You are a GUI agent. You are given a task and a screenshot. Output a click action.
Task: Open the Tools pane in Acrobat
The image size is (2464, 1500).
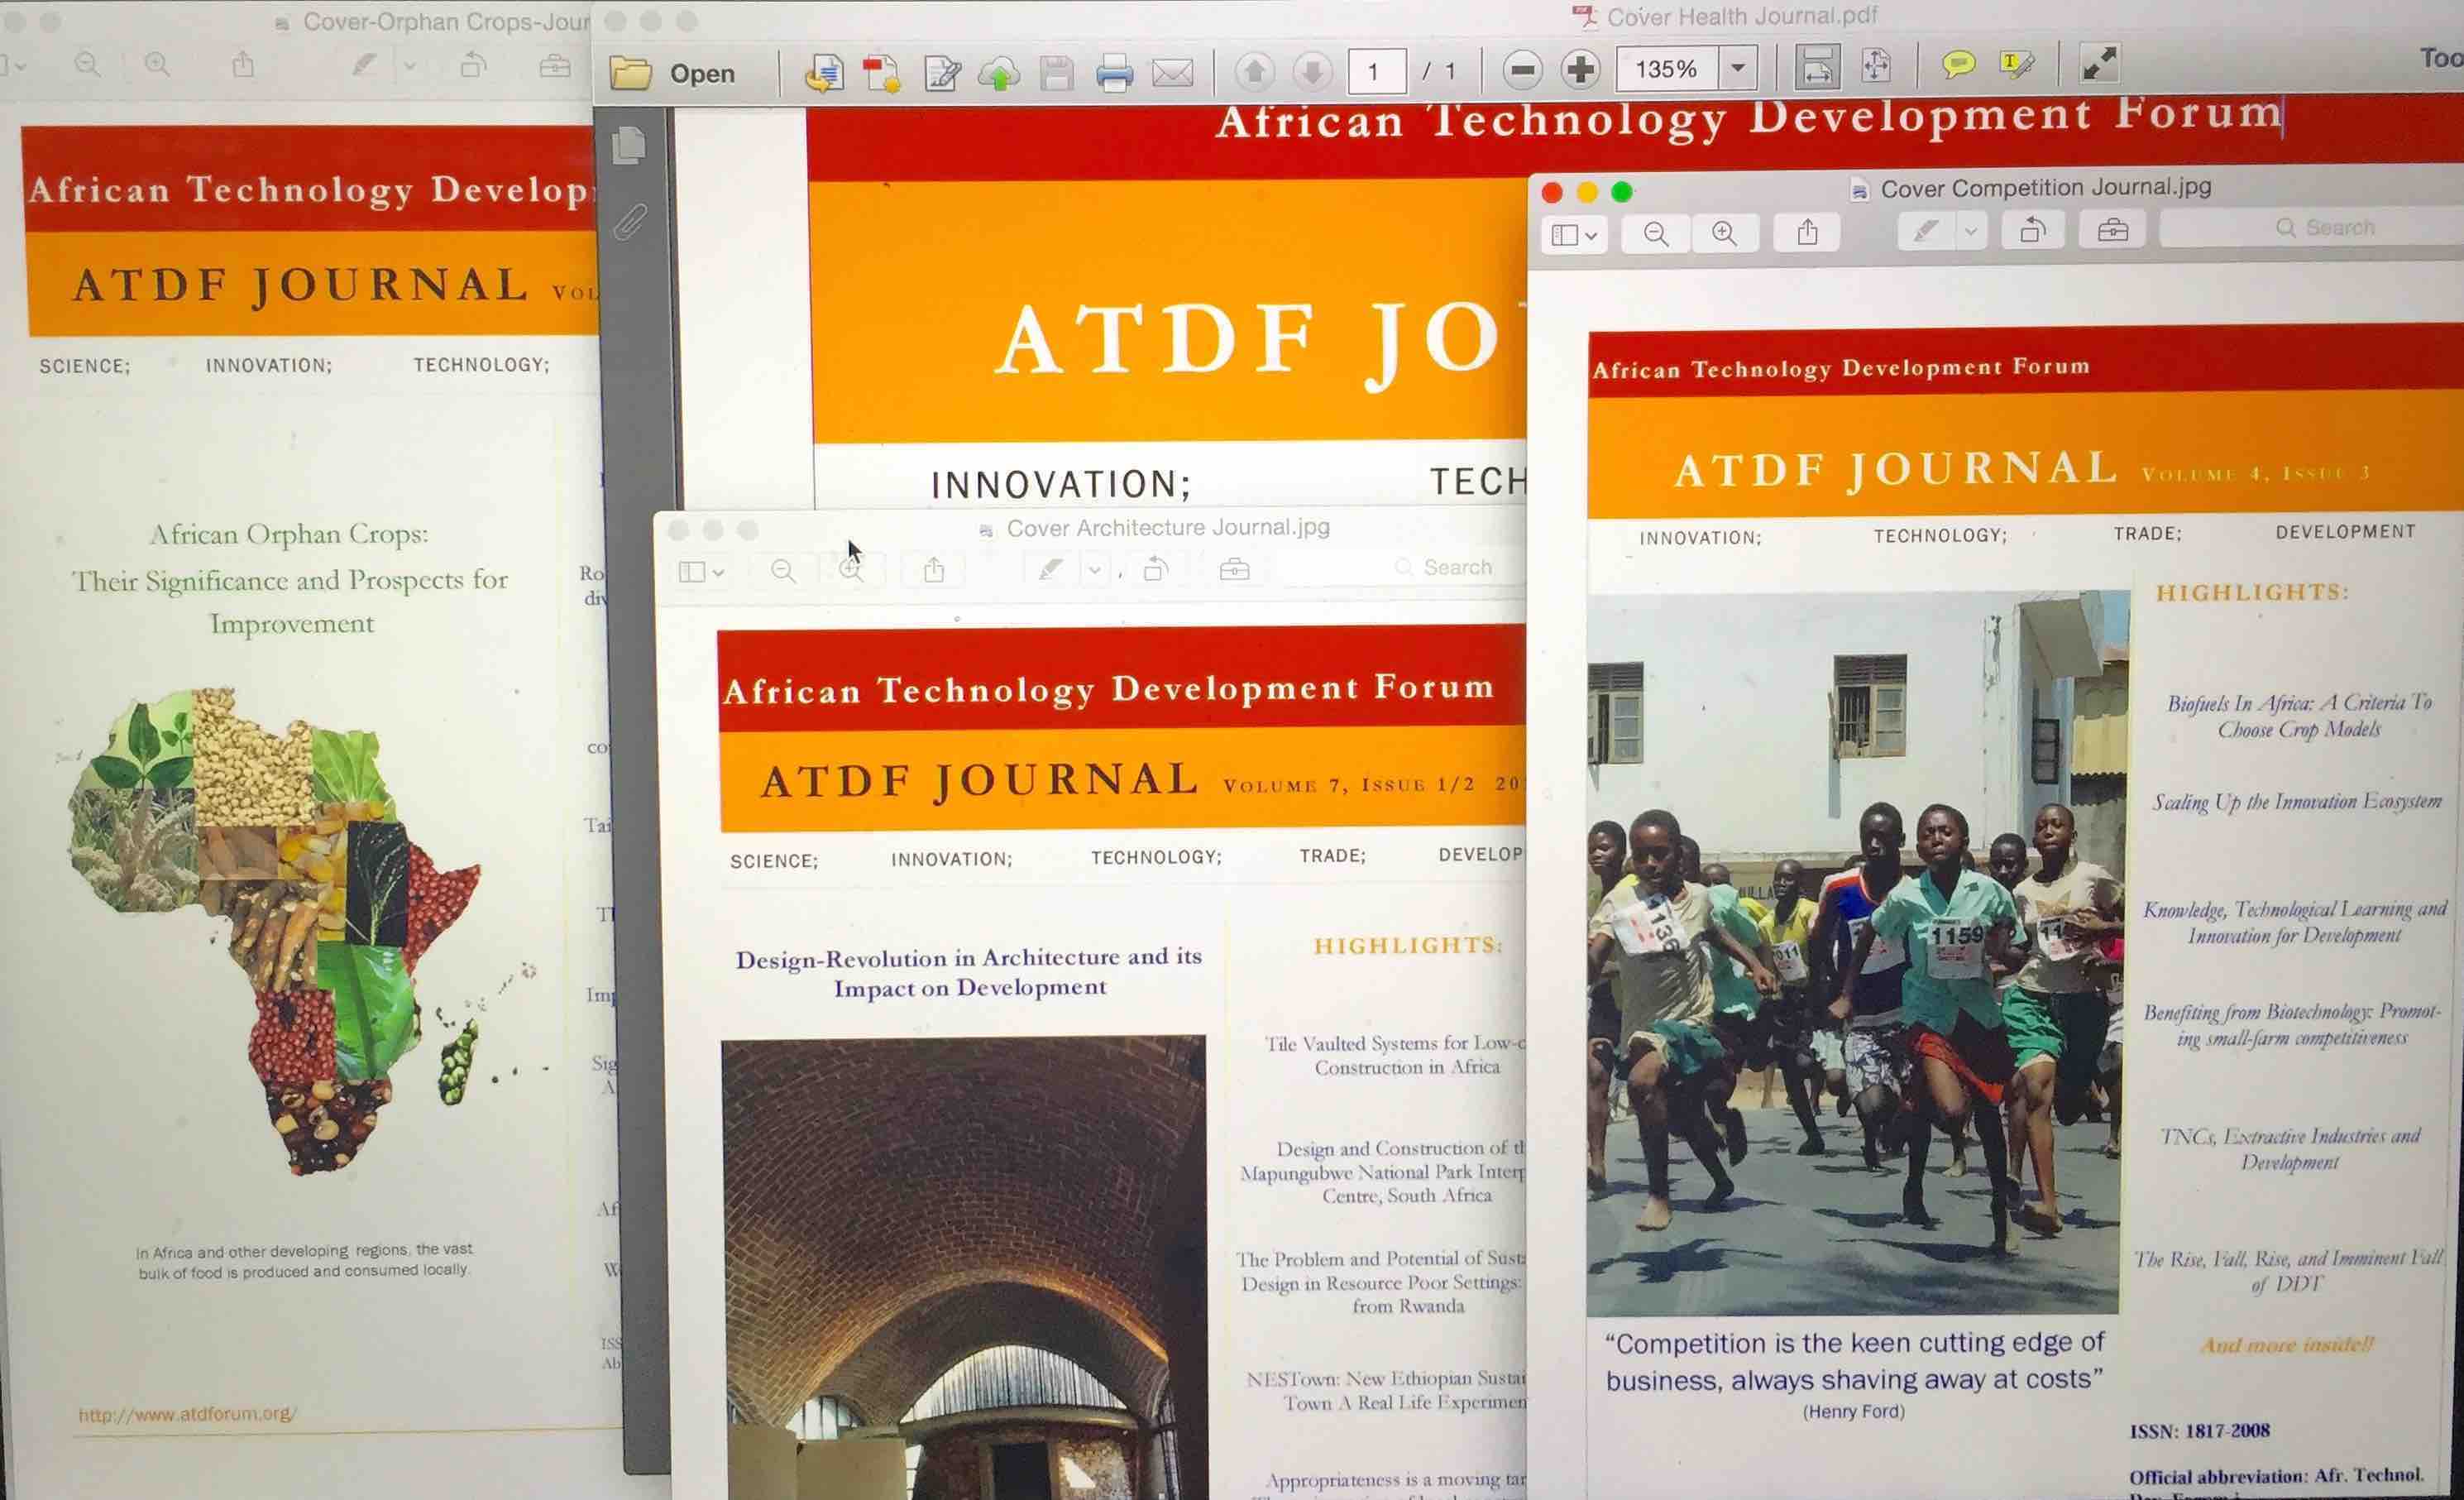click(x=2440, y=58)
